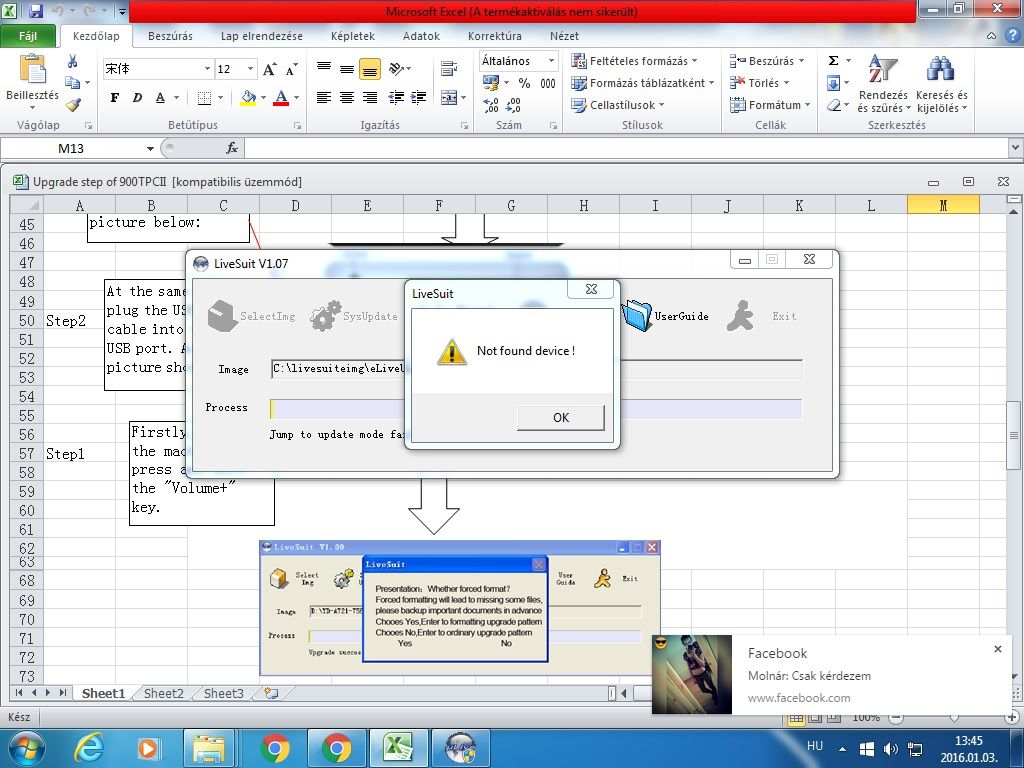Switch to the Nézet tab
Image resolution: width=1024 pixels, height=768 pixels.
pyautogui.click(x=564, y=36)
